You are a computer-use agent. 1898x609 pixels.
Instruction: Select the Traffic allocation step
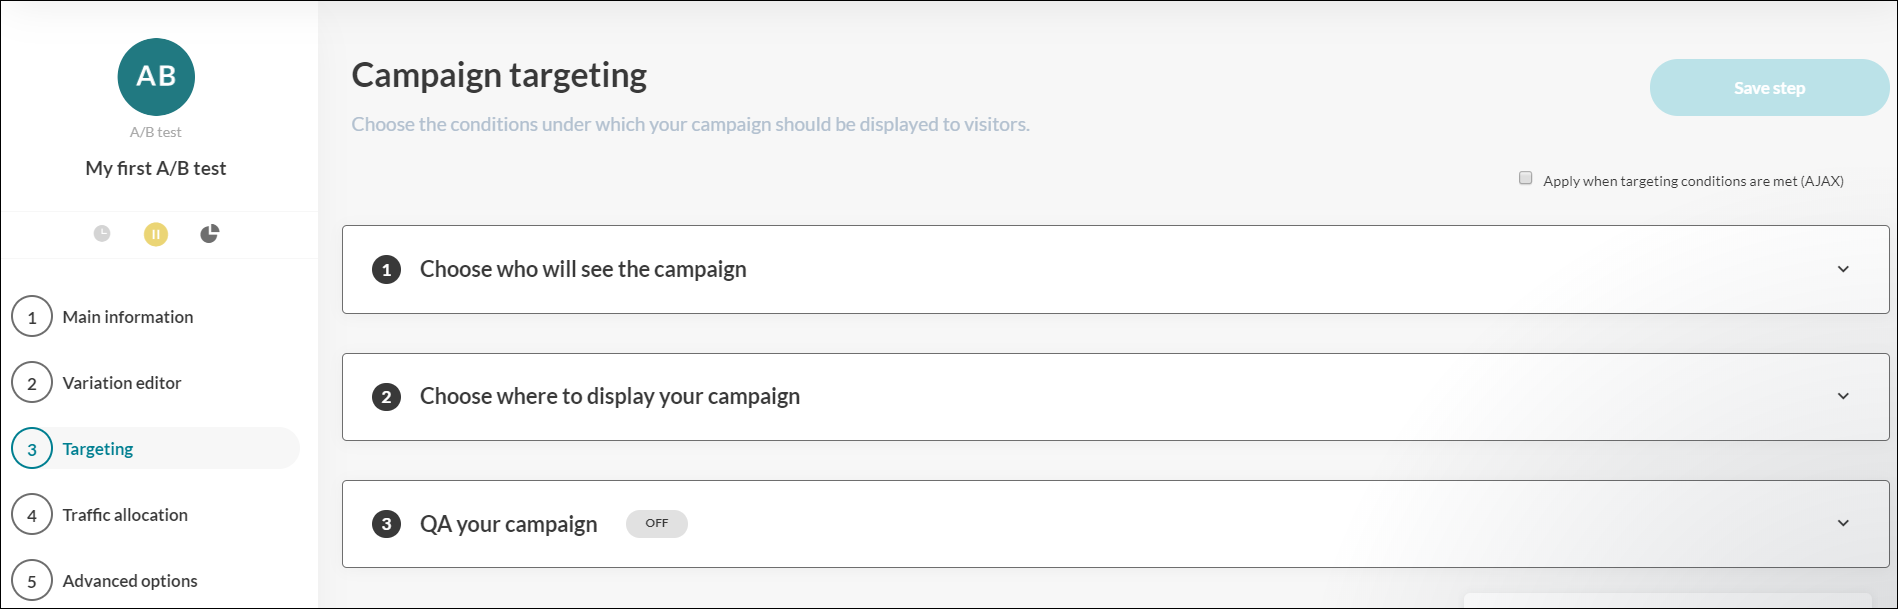(x=125, y=515)
